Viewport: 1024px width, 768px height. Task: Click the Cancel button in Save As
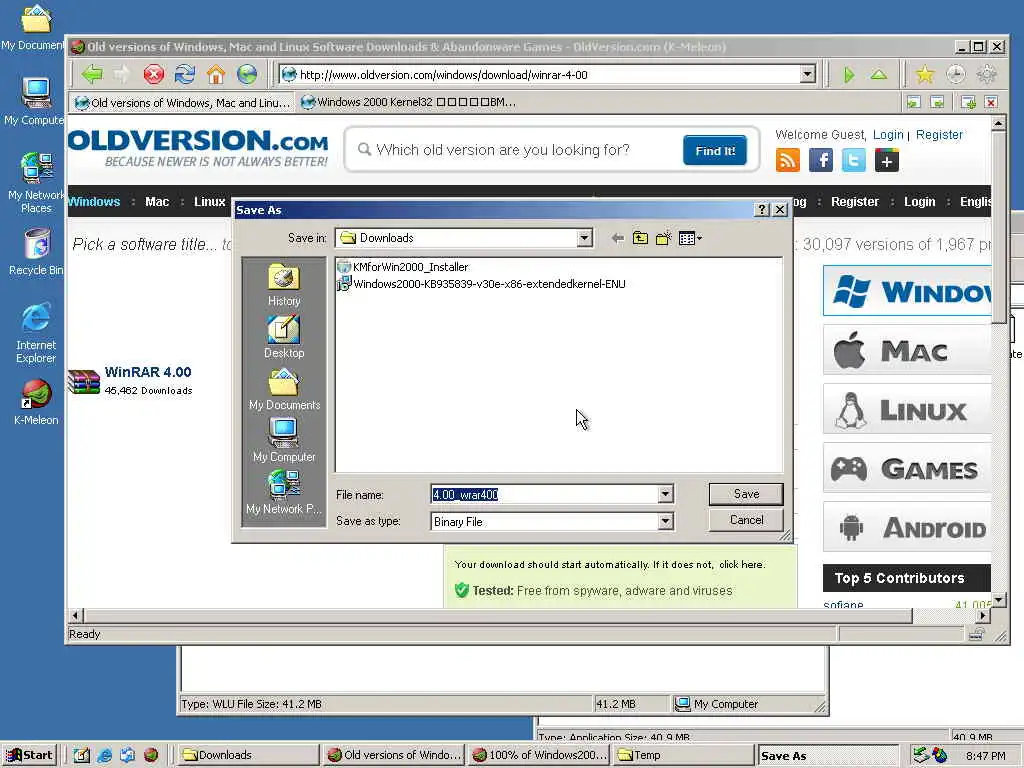pos(746,520)
